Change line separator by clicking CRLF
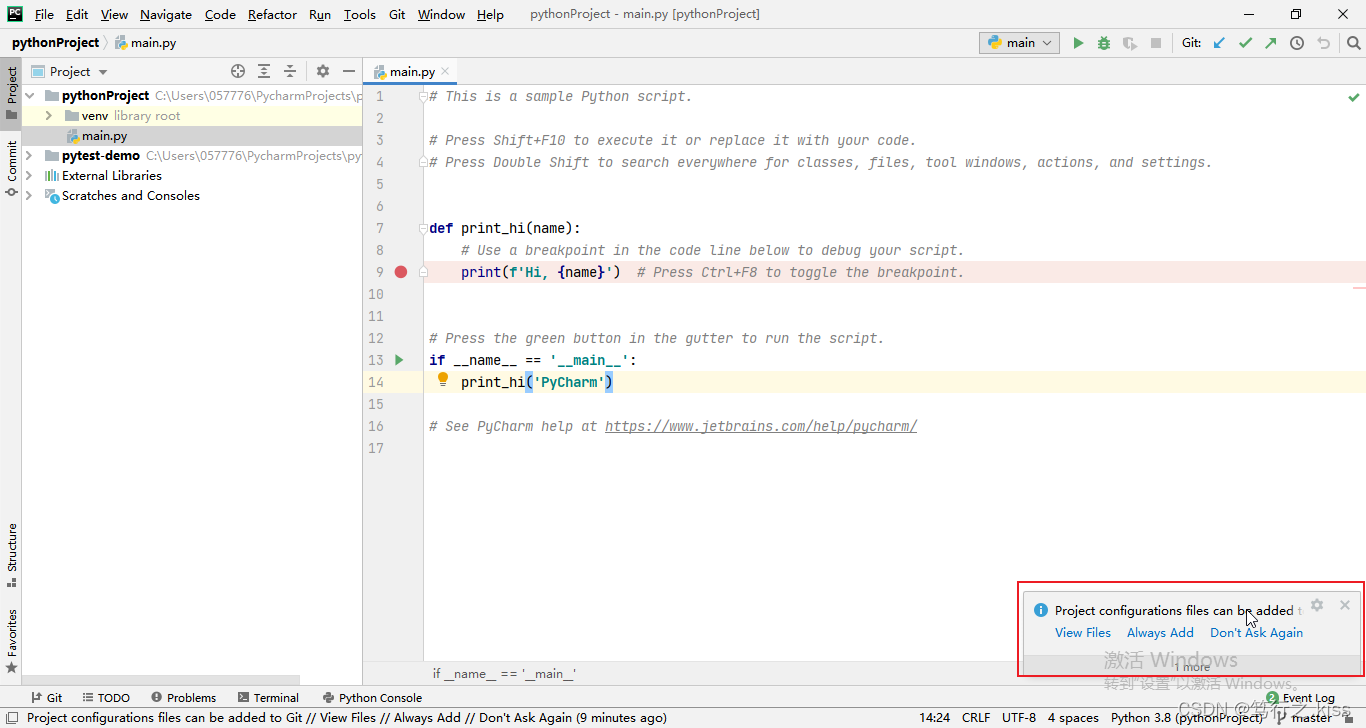Screen dimensions: 1366x728 pos(975,717)
